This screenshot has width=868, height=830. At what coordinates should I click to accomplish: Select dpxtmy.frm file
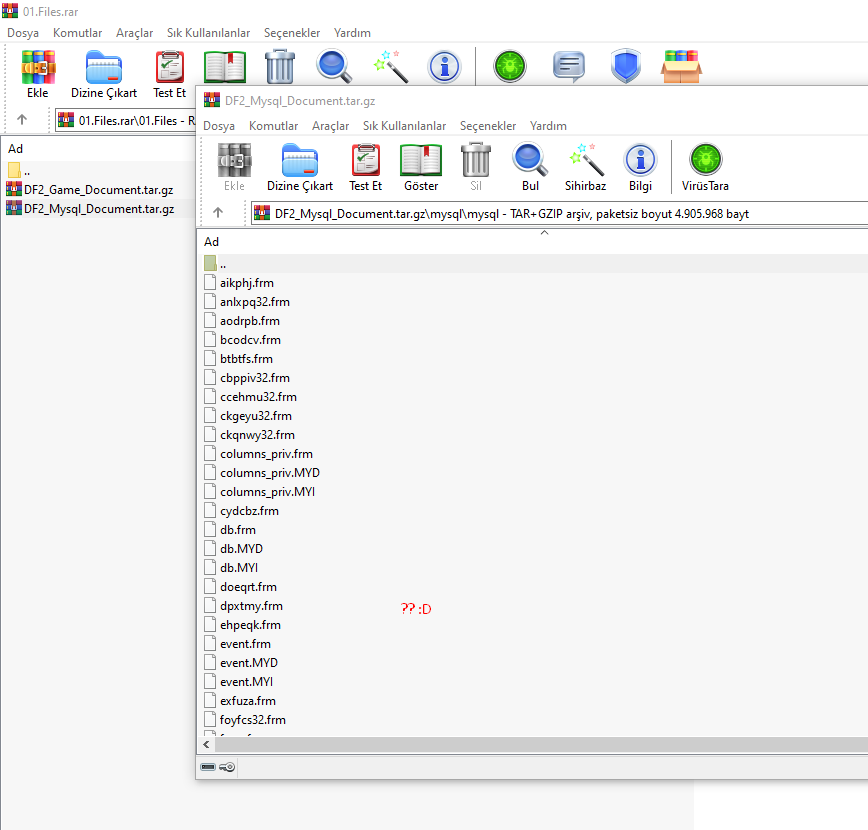(x=244, y=606)
